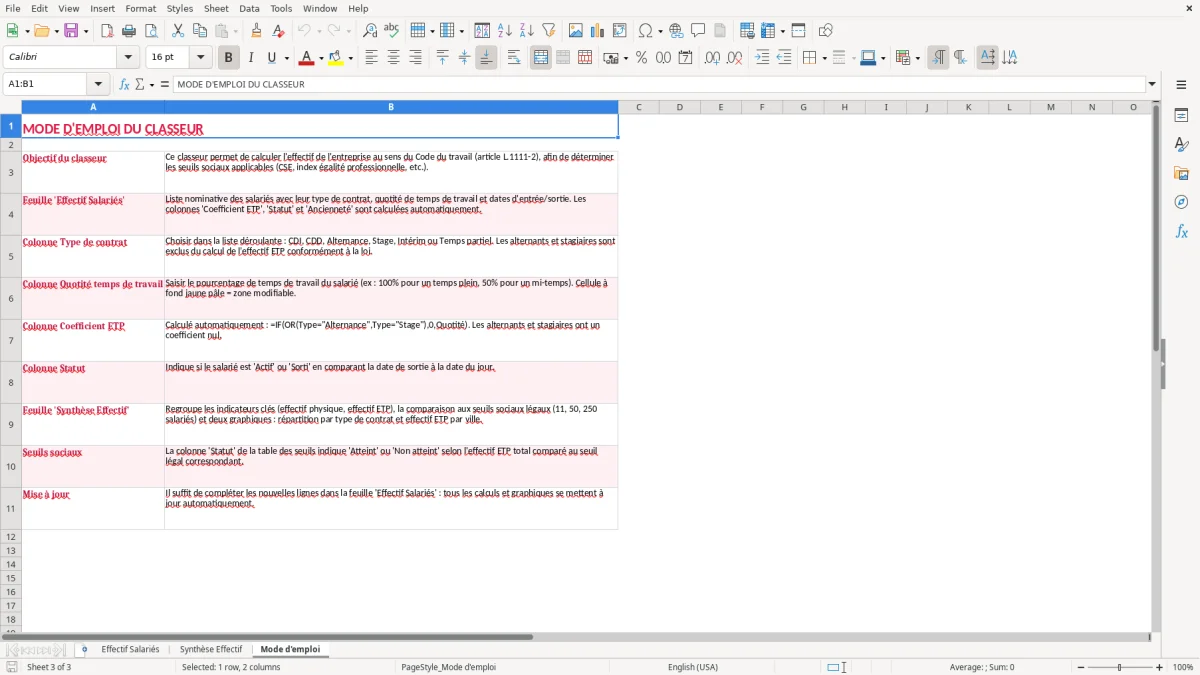Insert an image
The image size is (1200, 675).
pyautogui.click(x=576, y=31)
